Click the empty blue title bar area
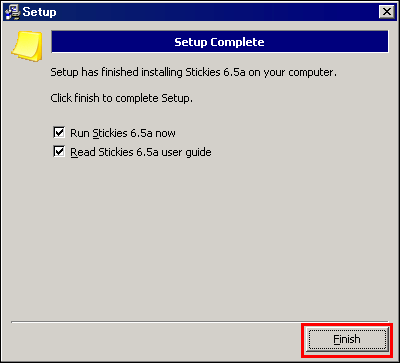Viewport: 400px width, 363px height. [x=217, y=12]
